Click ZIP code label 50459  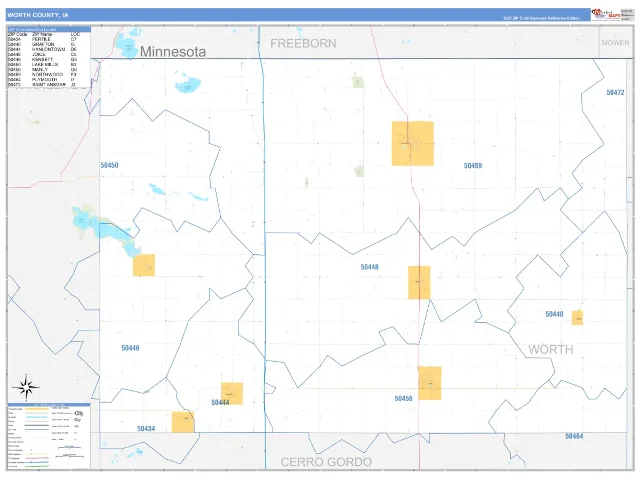[473, 166]
